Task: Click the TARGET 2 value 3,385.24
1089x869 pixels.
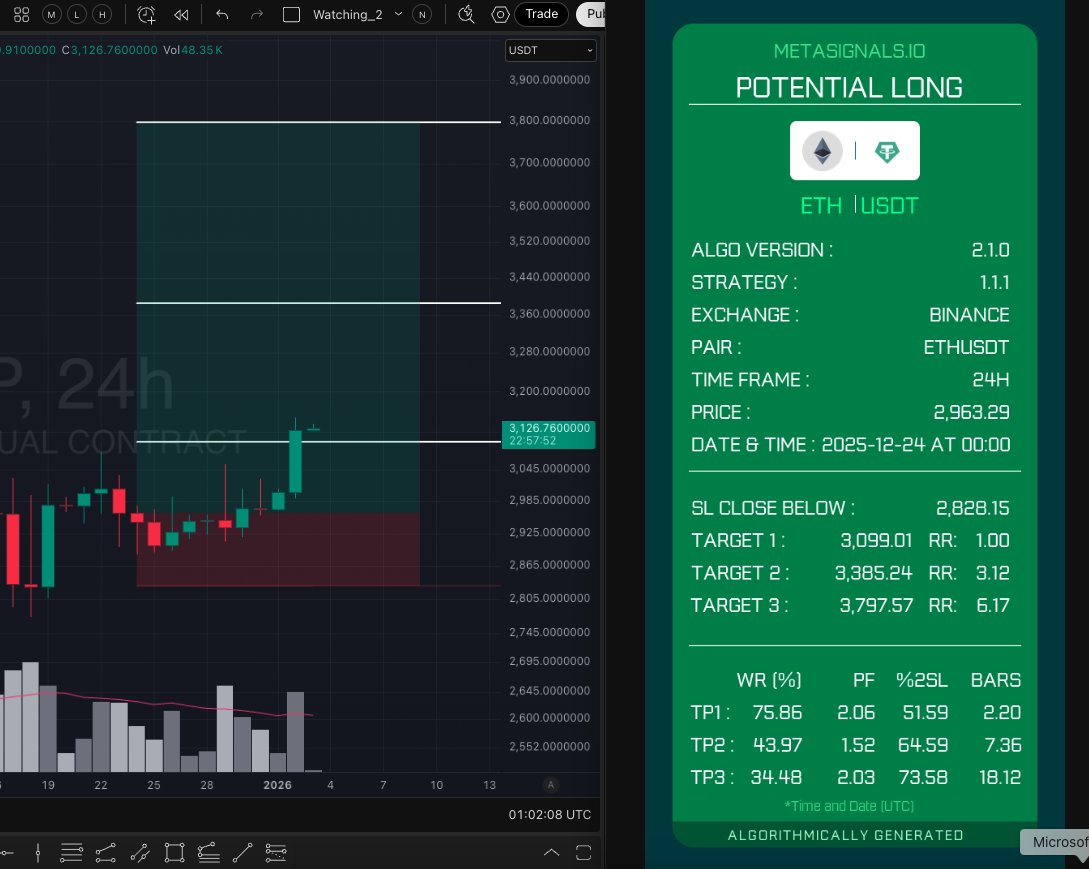Action: point(873,573)
